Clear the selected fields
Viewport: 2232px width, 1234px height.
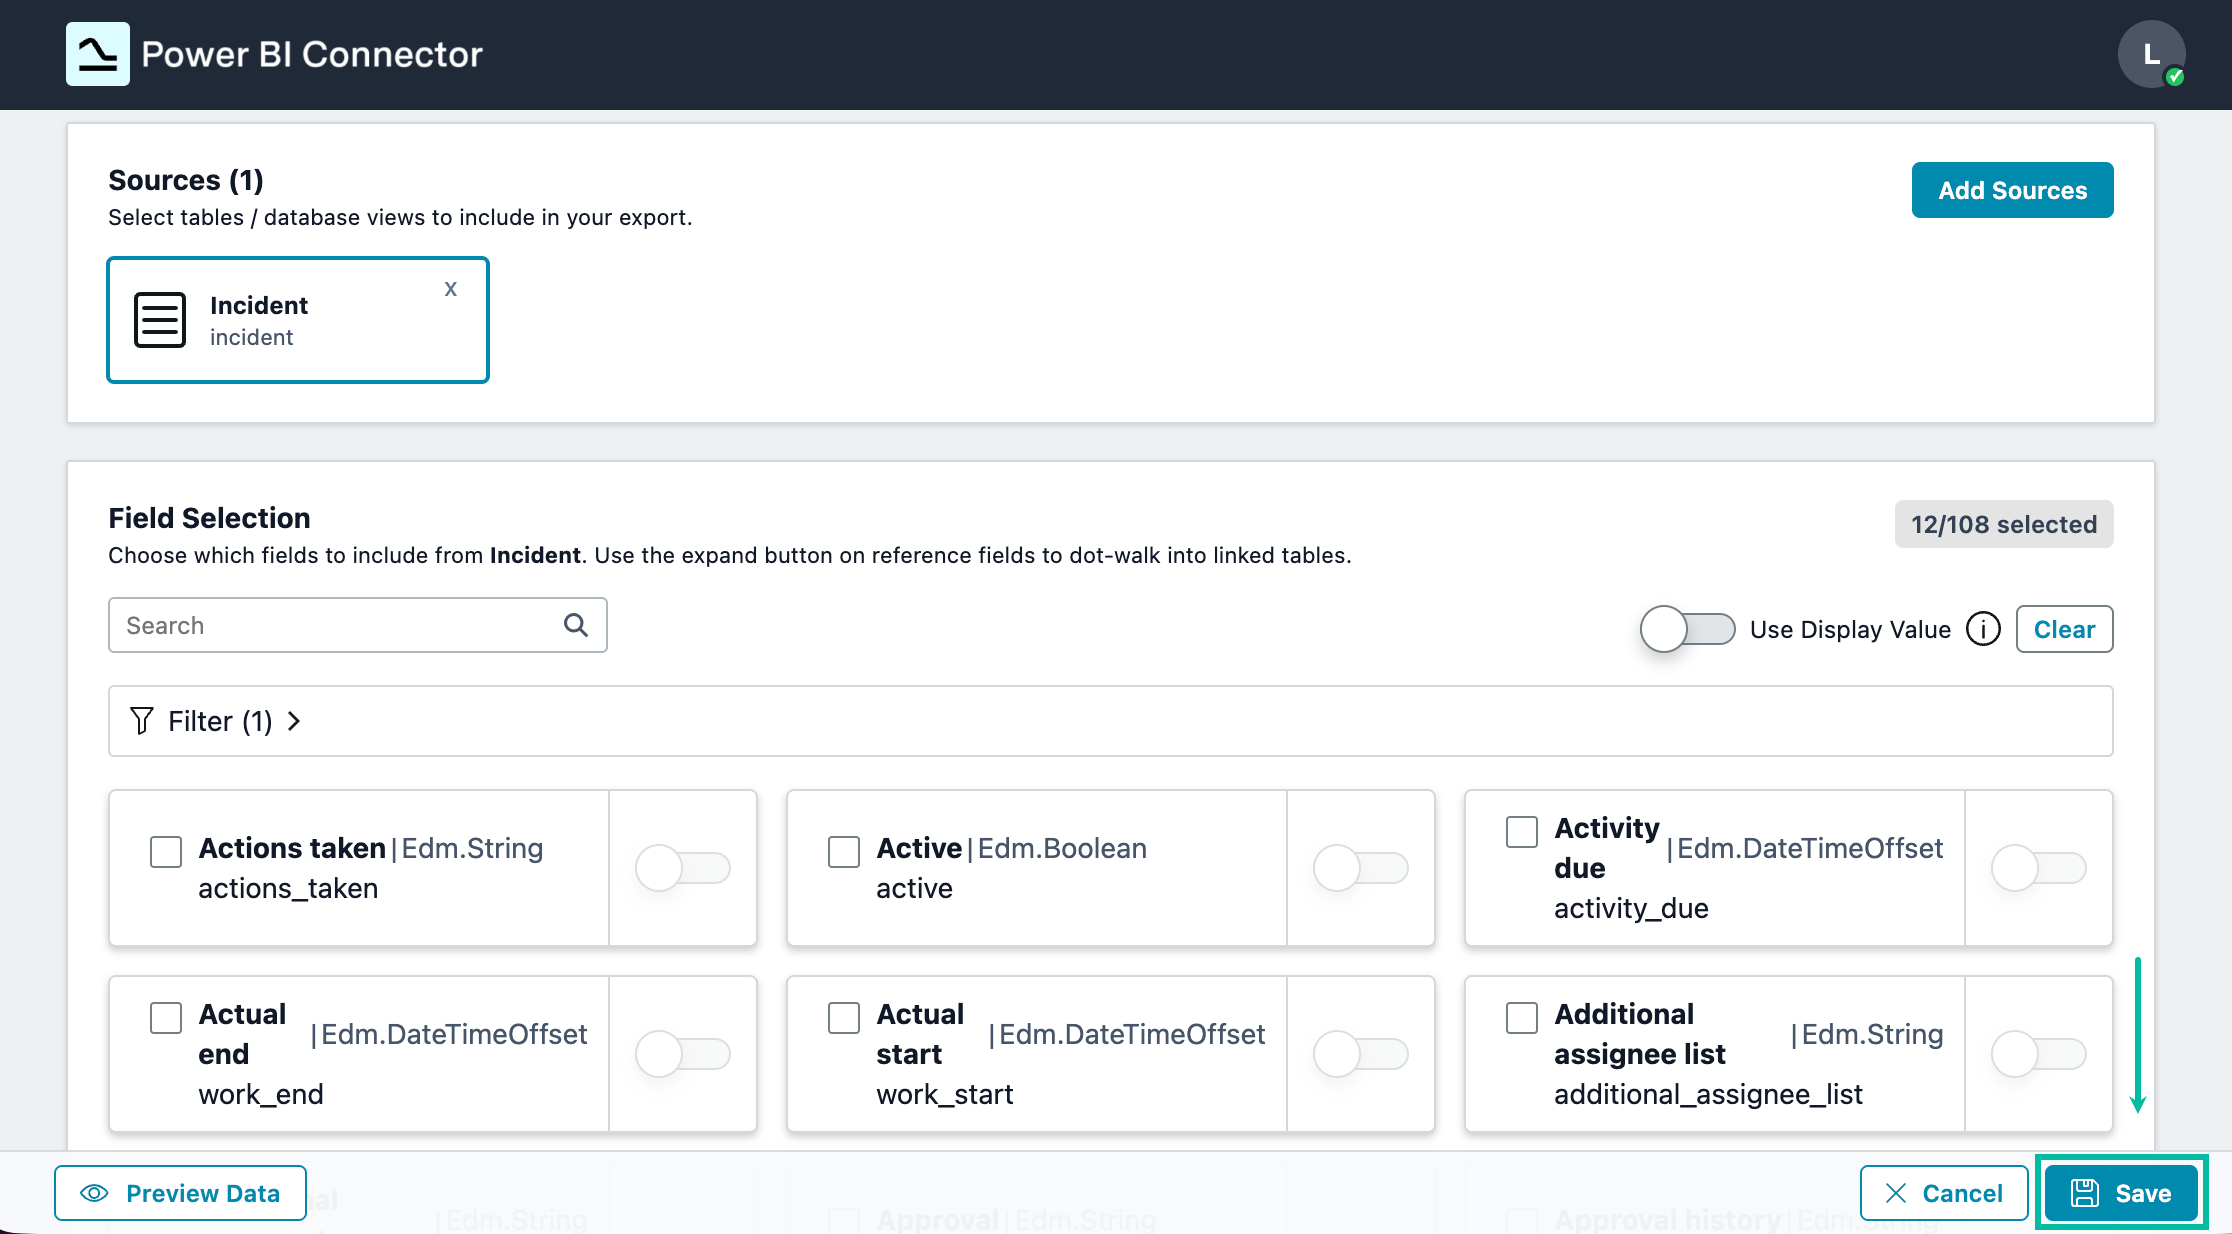2064,629
